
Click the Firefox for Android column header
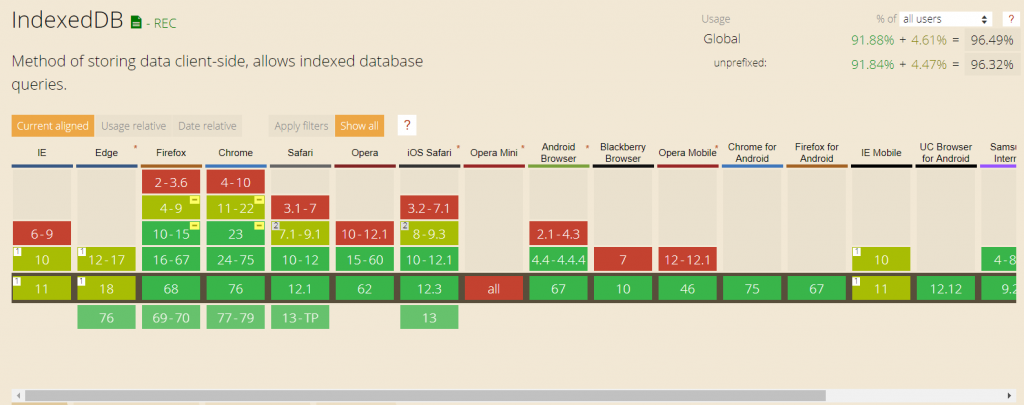[x=816, y=153]
